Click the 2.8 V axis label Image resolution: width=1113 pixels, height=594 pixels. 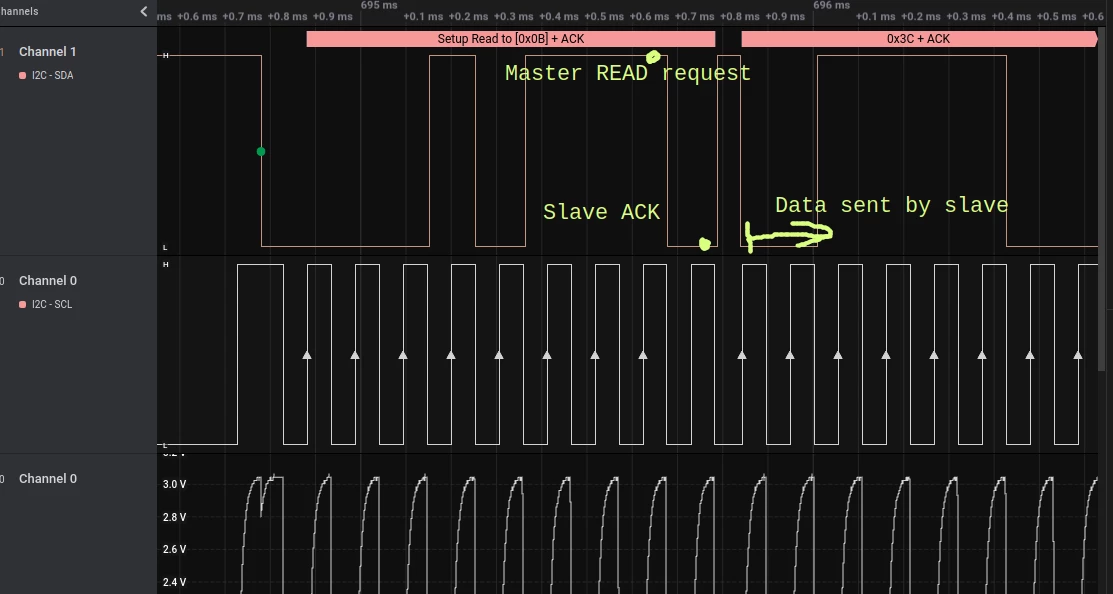pos(175,517)
